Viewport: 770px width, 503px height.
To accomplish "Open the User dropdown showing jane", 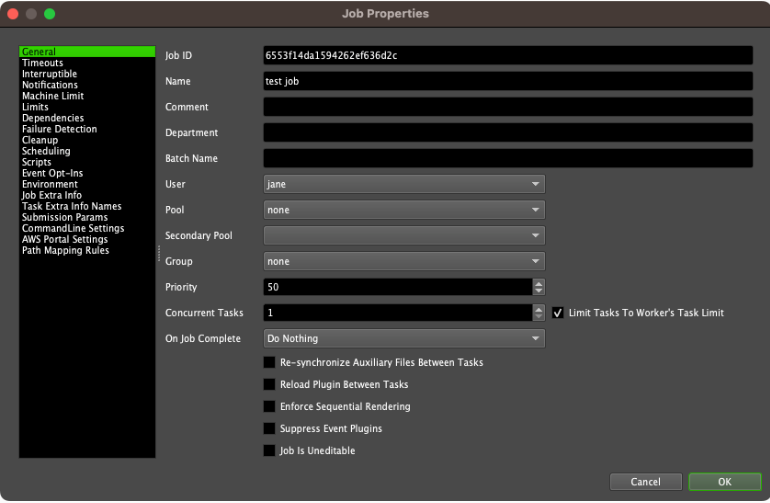I will click(x=404, y=184).
